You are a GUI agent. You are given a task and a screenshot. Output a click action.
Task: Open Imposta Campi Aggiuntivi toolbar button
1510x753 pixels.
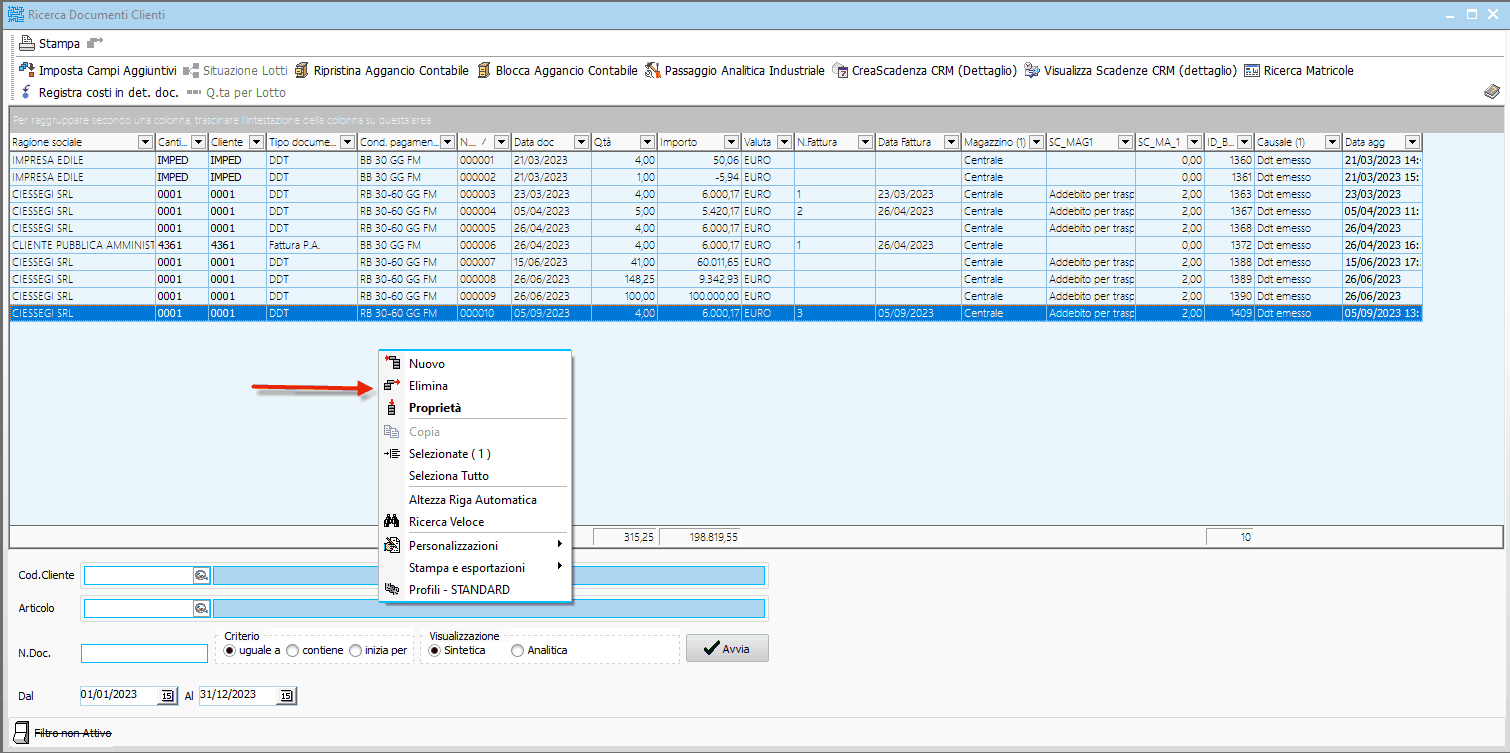pos(98,70)
